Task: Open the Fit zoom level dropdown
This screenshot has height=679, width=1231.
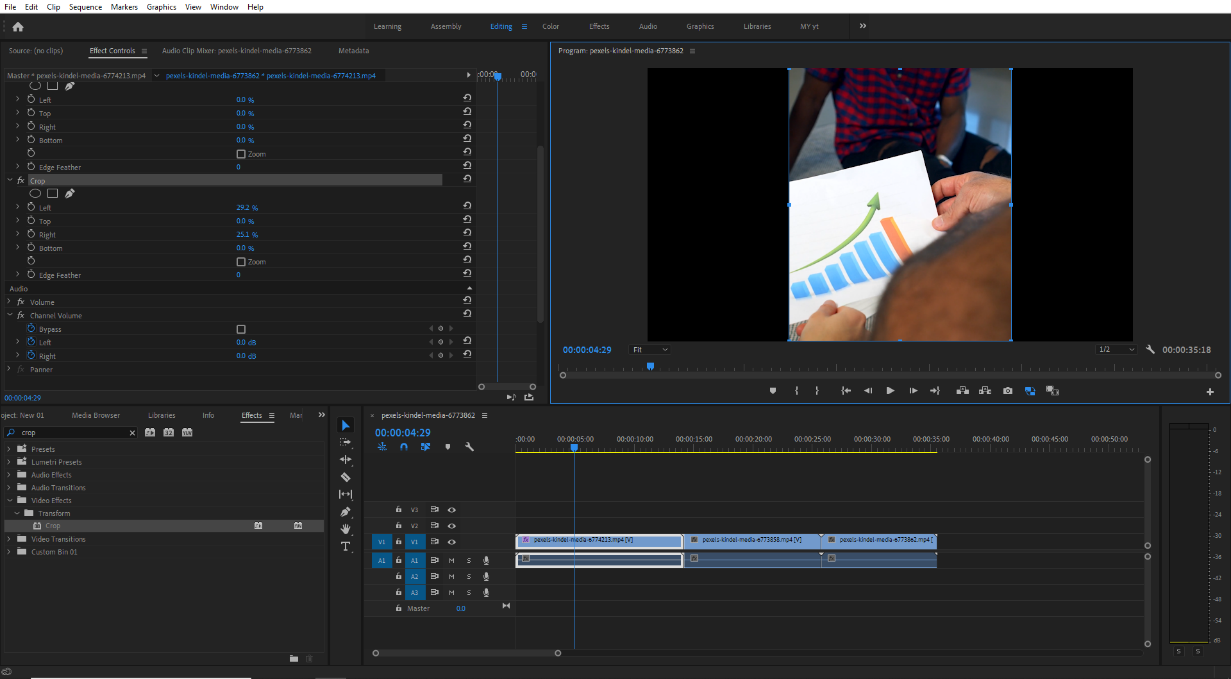Action: (650, 350)
